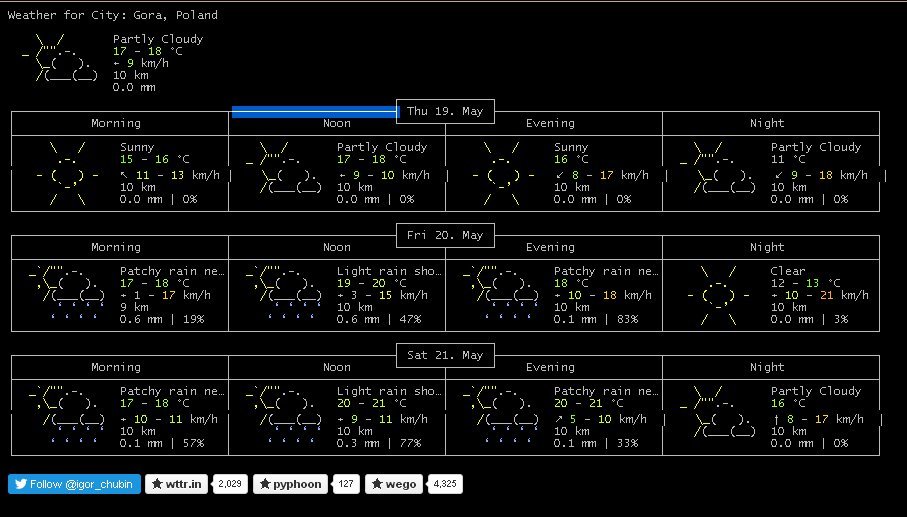Image resolution: width=907 pixels, height=517 pixels.
Task: Select the Sat 21. May date header
Action: pyautogui.click(x=445, y=355)
